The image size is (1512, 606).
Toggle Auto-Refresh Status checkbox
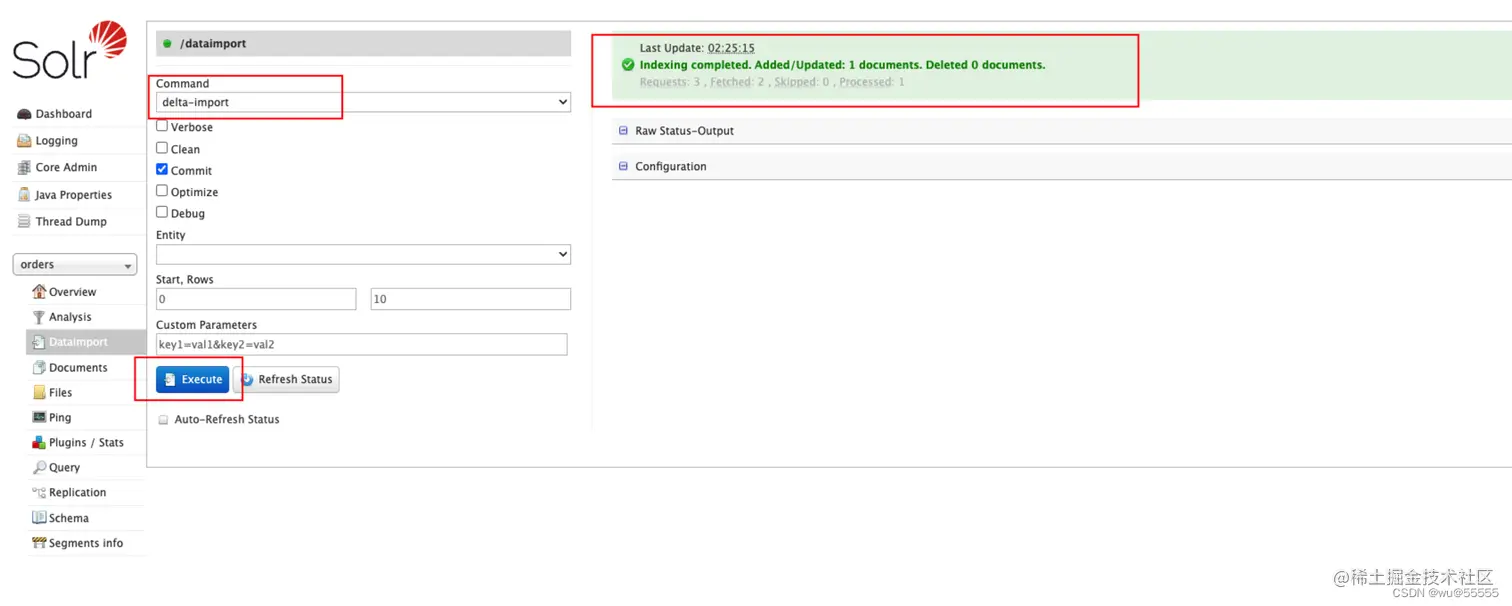[164, 420]
